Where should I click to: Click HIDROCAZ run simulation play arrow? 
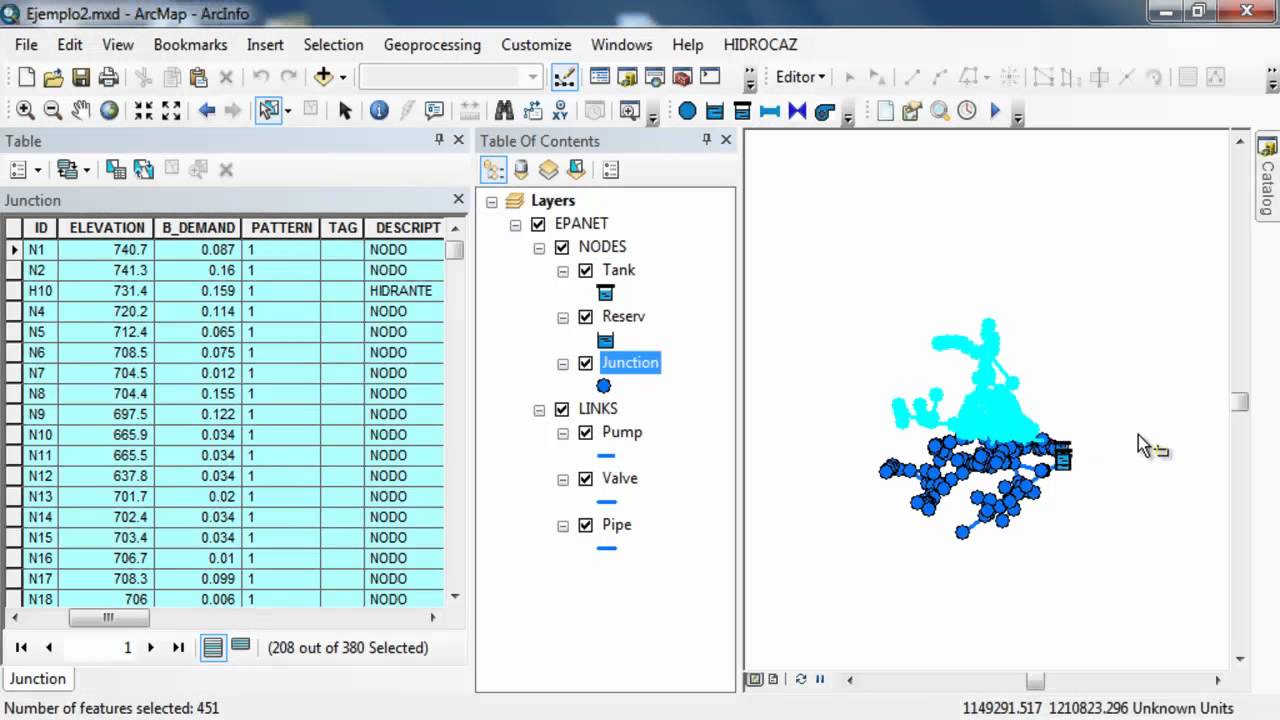995,111
